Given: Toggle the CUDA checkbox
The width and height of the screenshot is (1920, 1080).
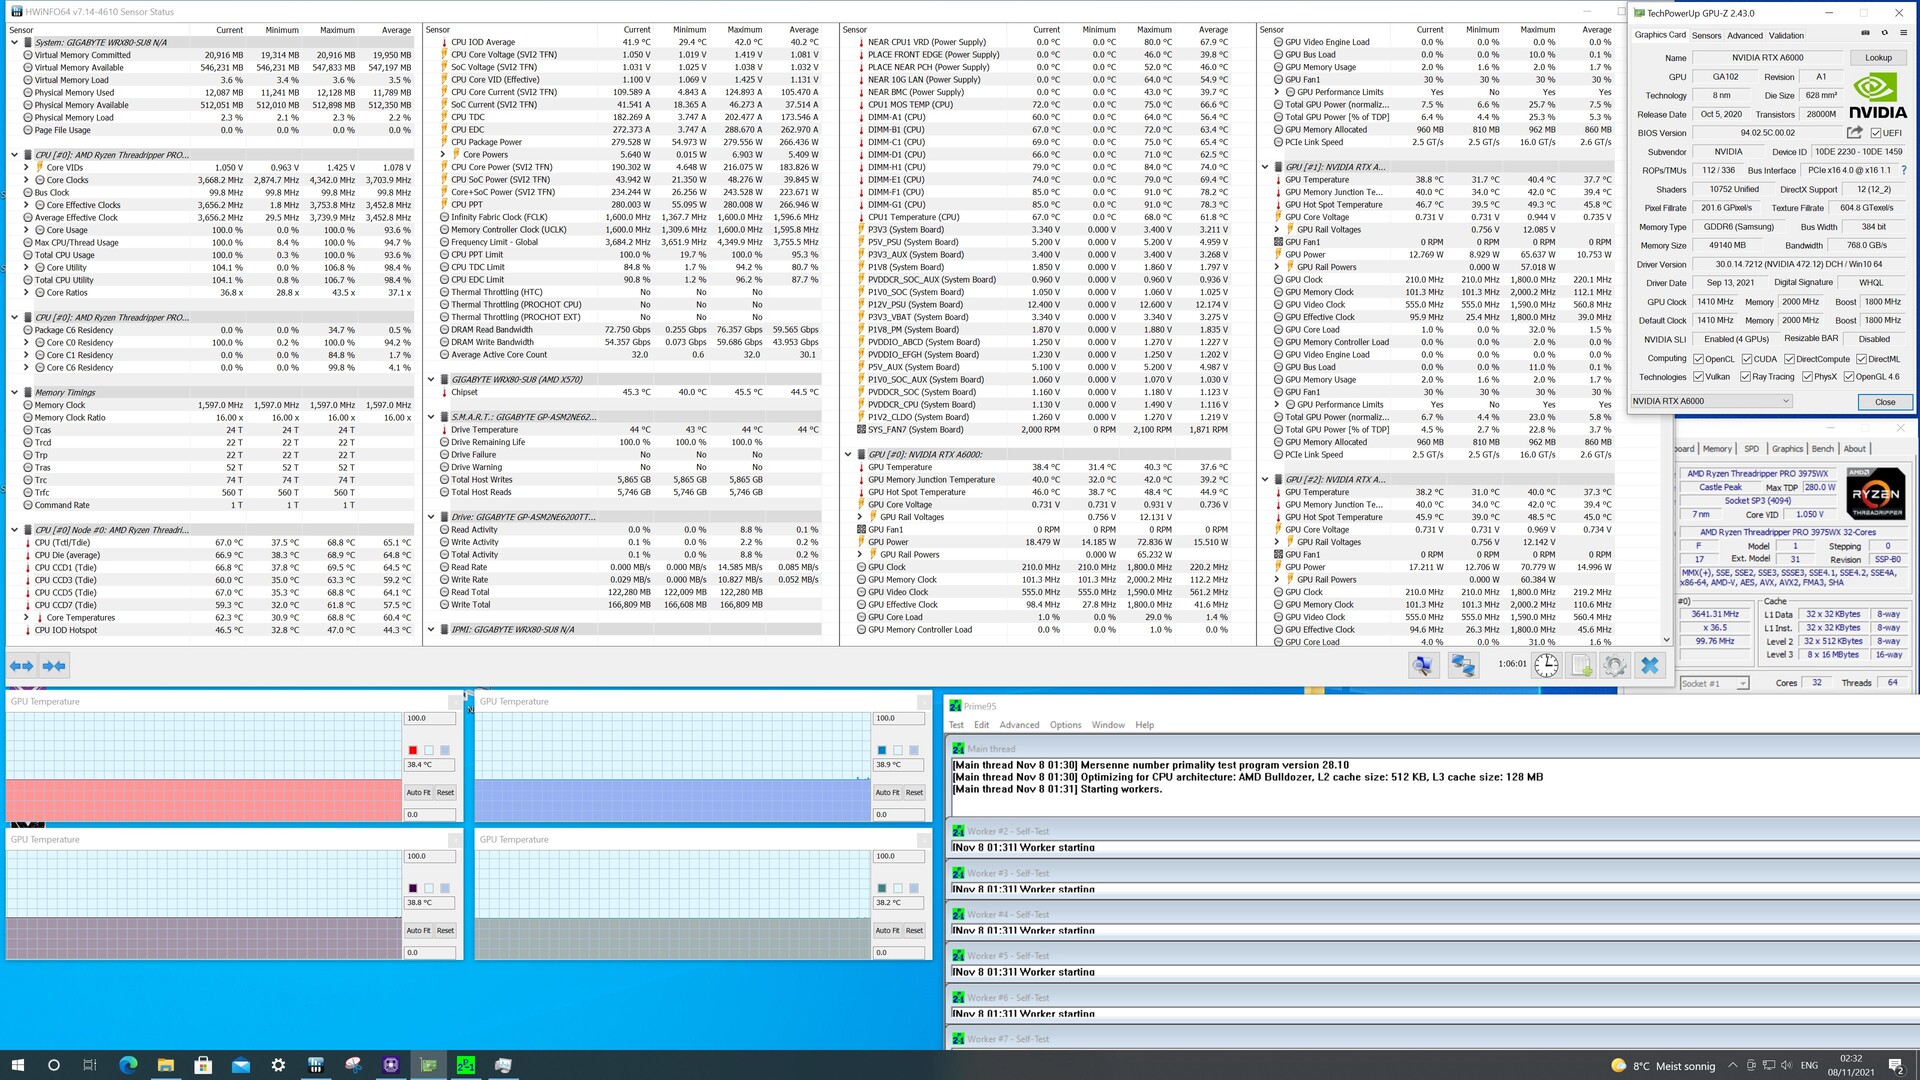Looking at the screenshot, I should click(1747, 359).
